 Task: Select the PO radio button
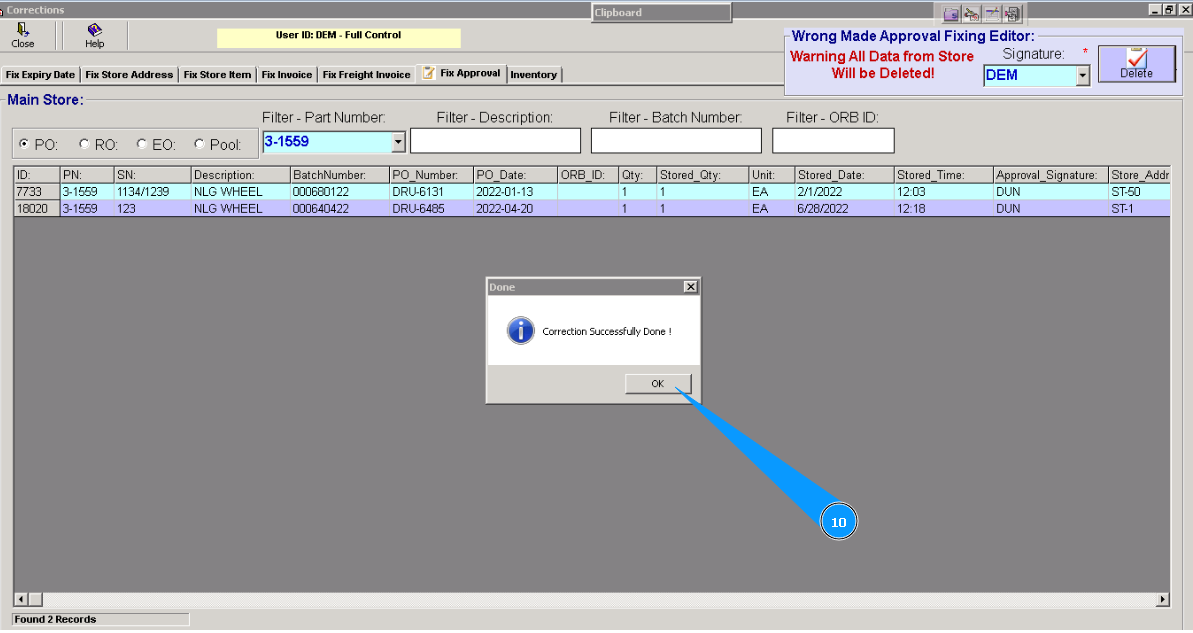pos(24,144)
